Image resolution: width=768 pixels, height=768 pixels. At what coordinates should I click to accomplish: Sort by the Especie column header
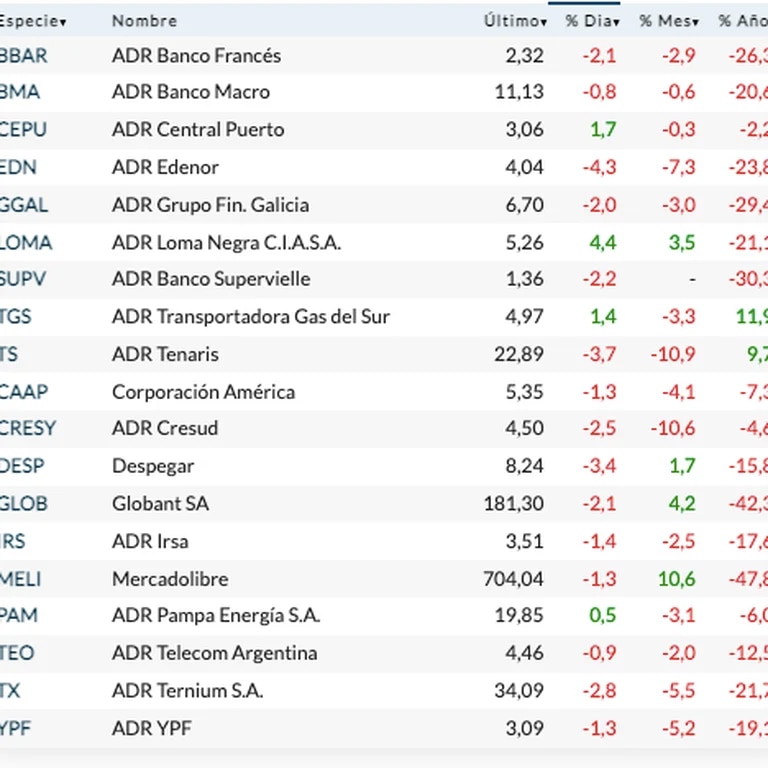[32, 21]
